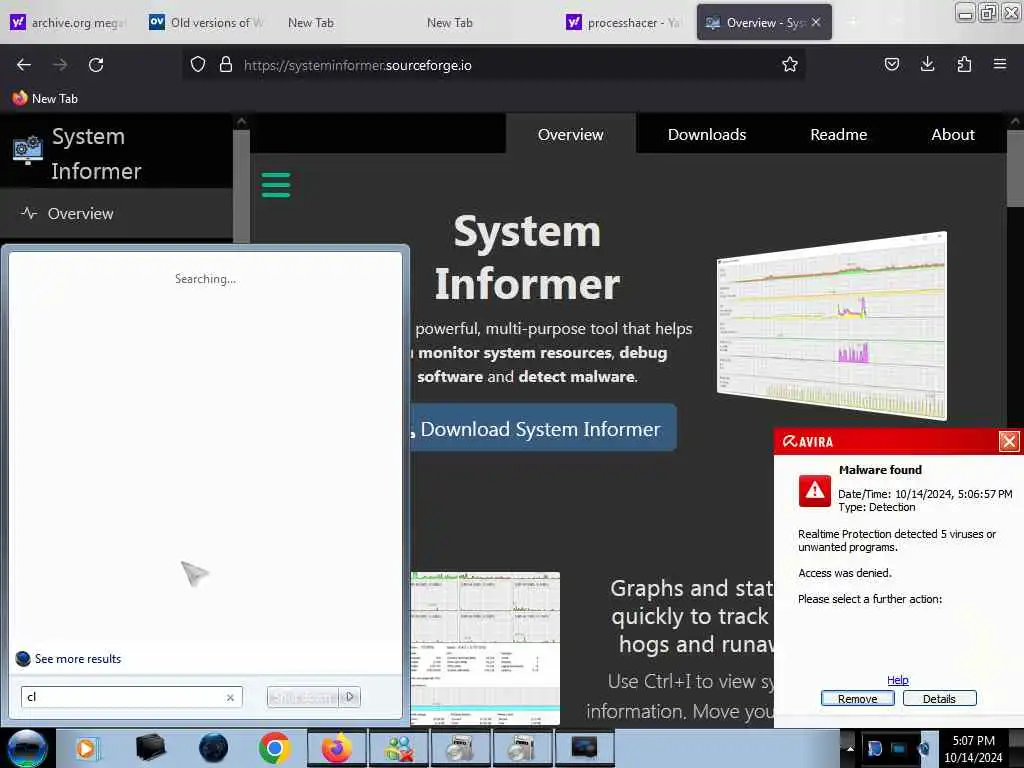Clear the Start menu search text

pyautogui.click(x=230, y=697)
